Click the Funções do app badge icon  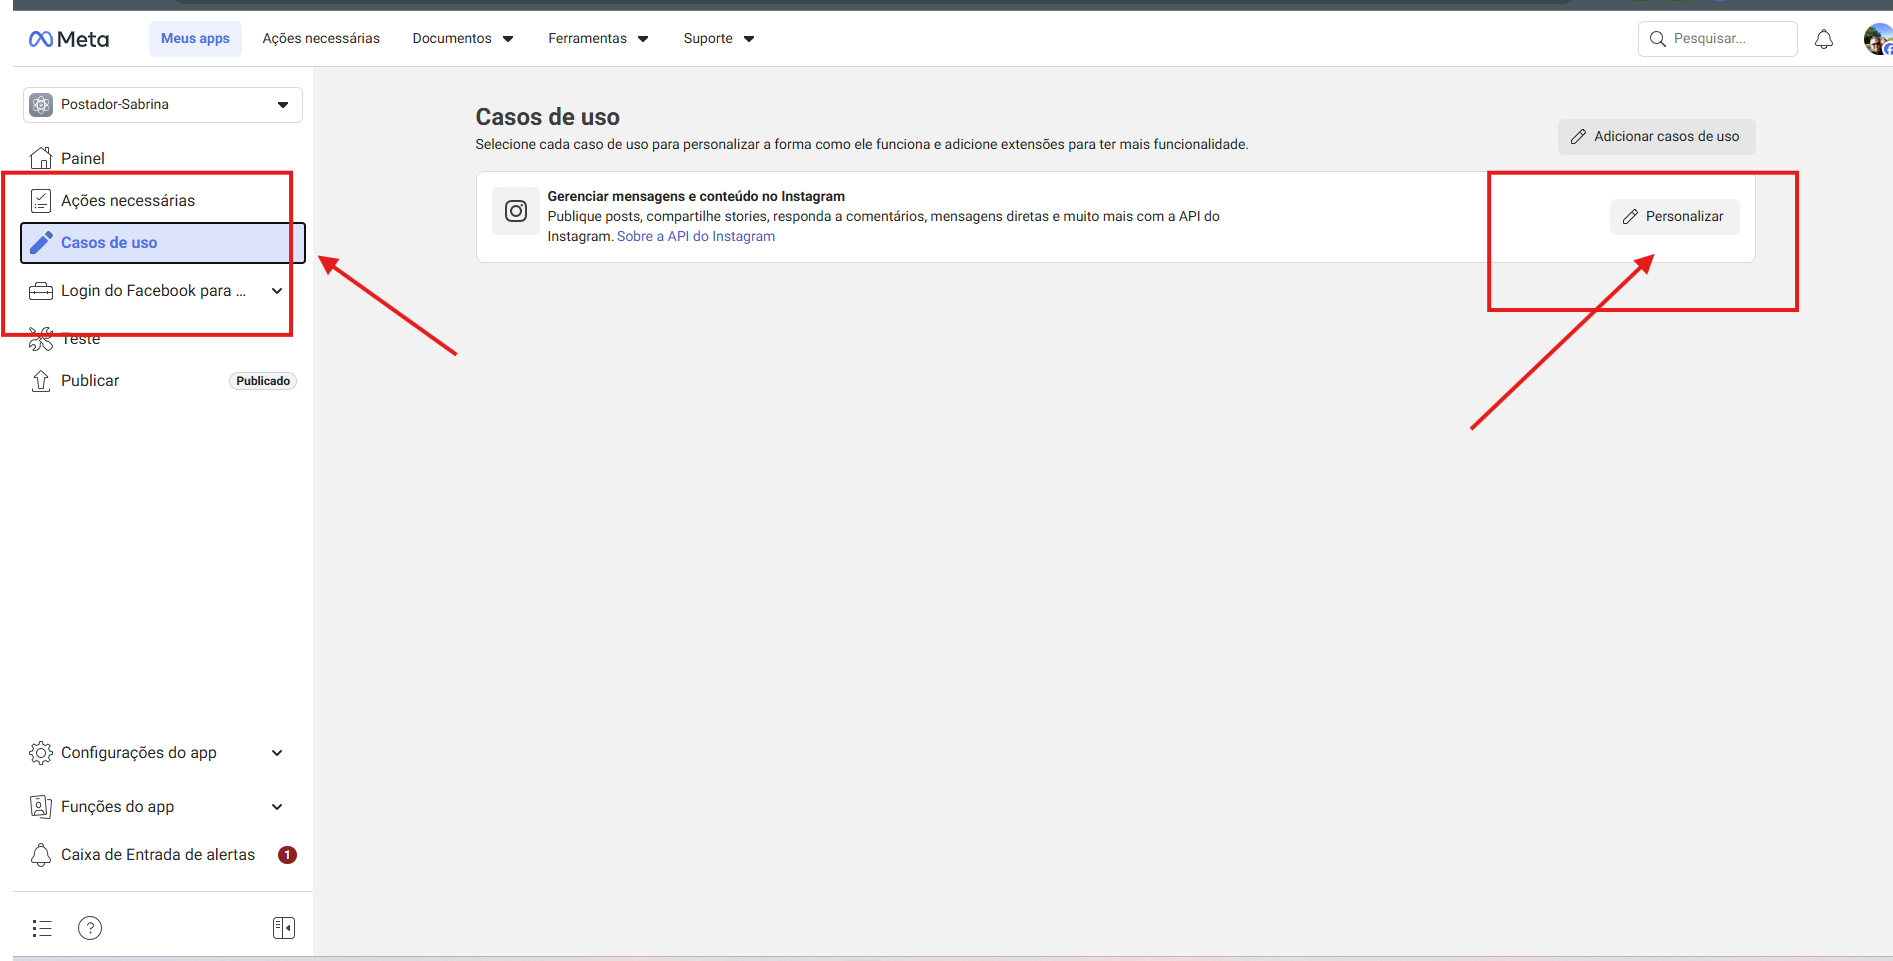41,807
